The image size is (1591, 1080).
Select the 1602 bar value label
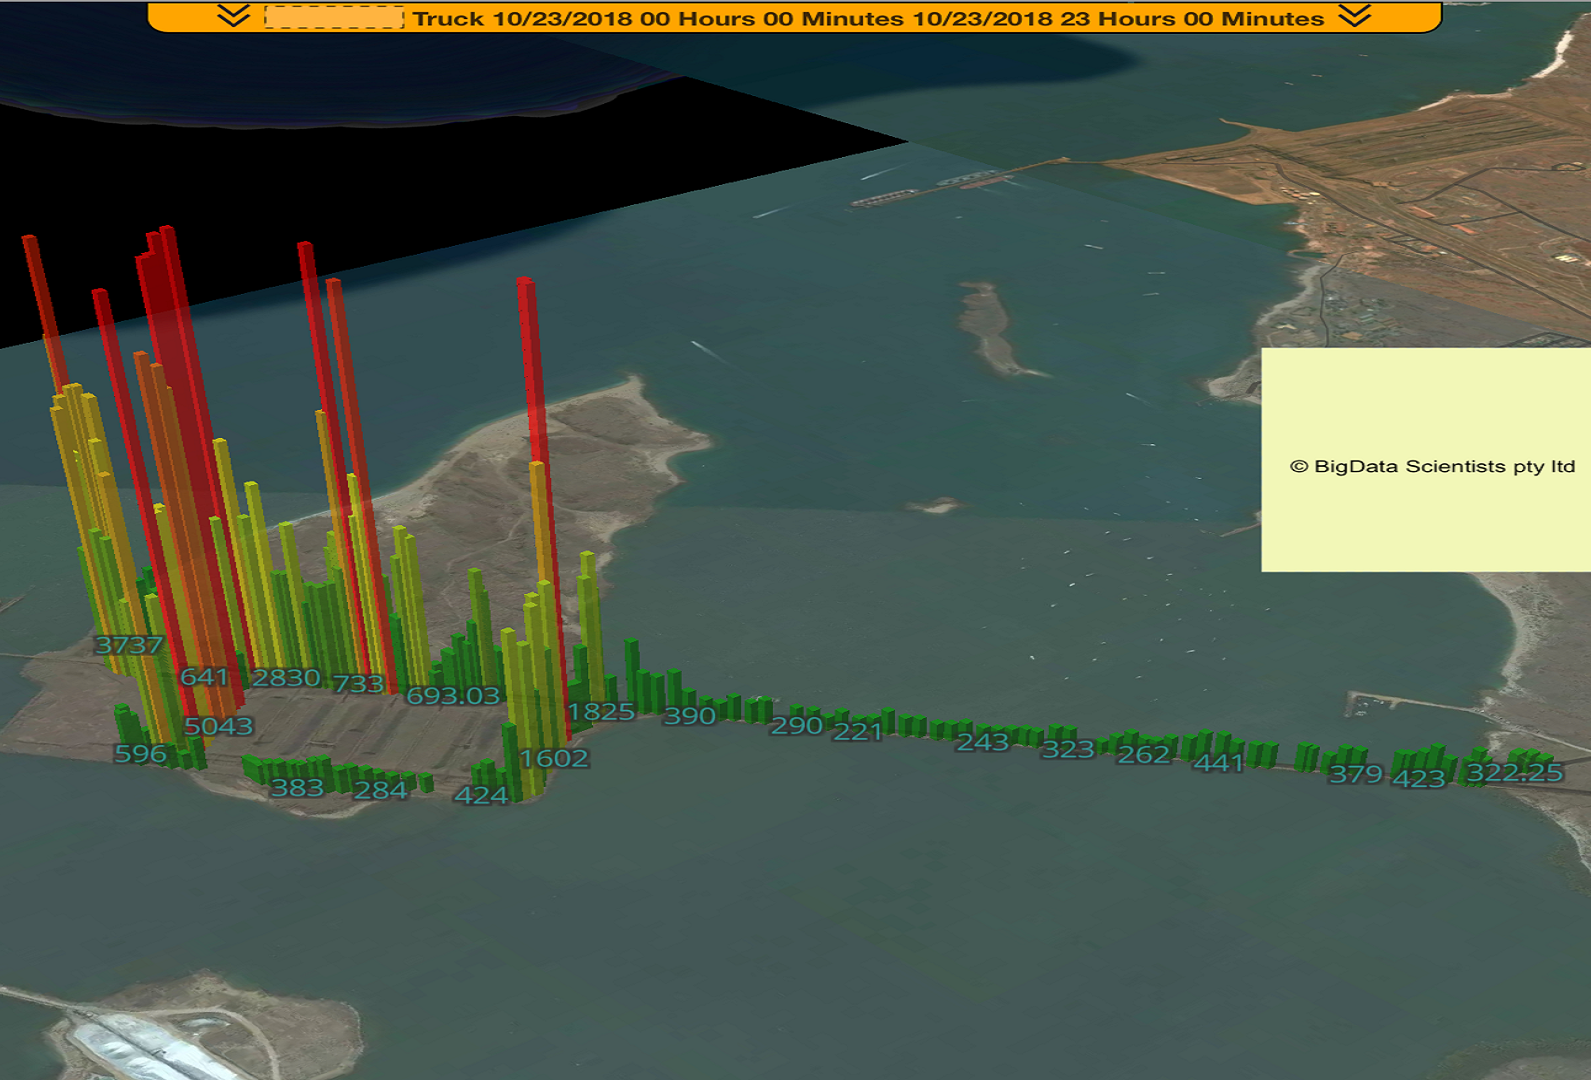click(x=554, y=758)
